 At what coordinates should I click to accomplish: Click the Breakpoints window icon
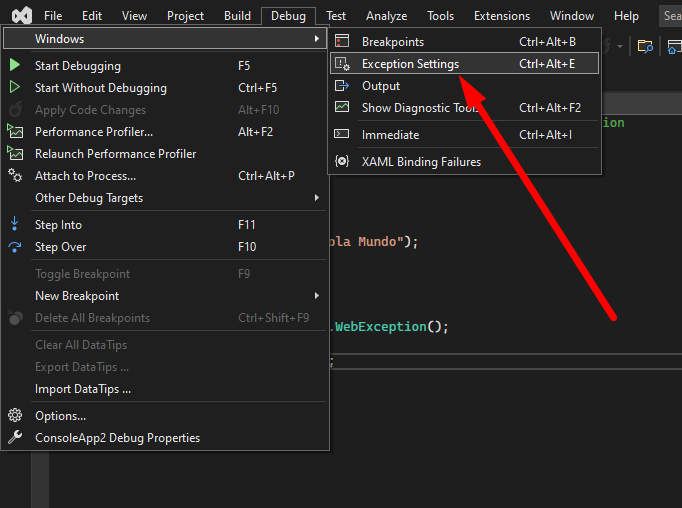(342, 42)
